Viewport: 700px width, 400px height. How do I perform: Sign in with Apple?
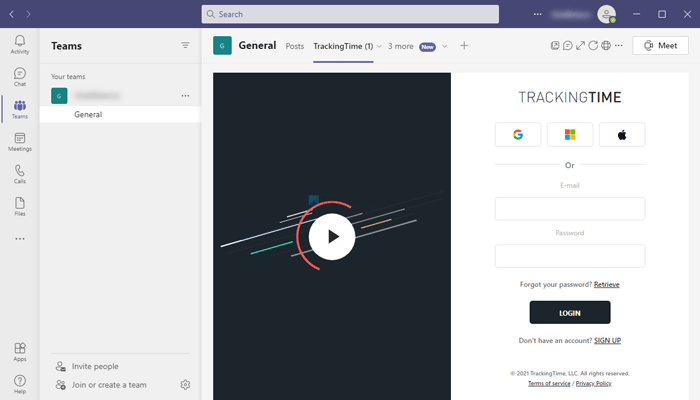tap(622, 134)
